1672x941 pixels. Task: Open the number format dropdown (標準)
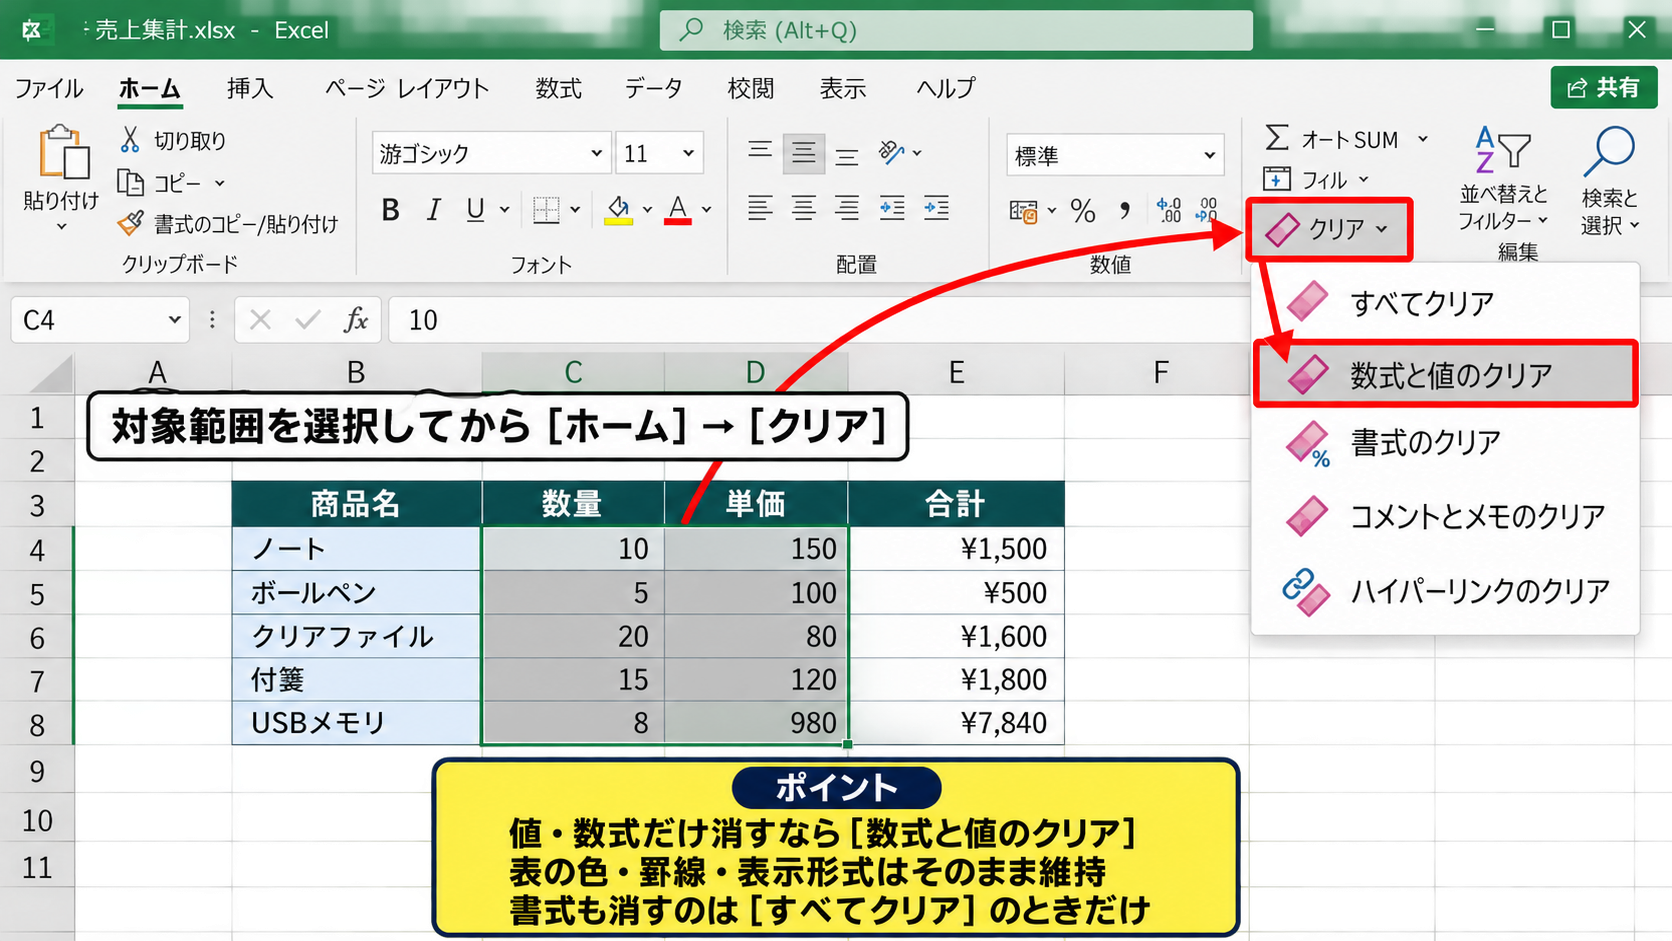click(1209, 155)
